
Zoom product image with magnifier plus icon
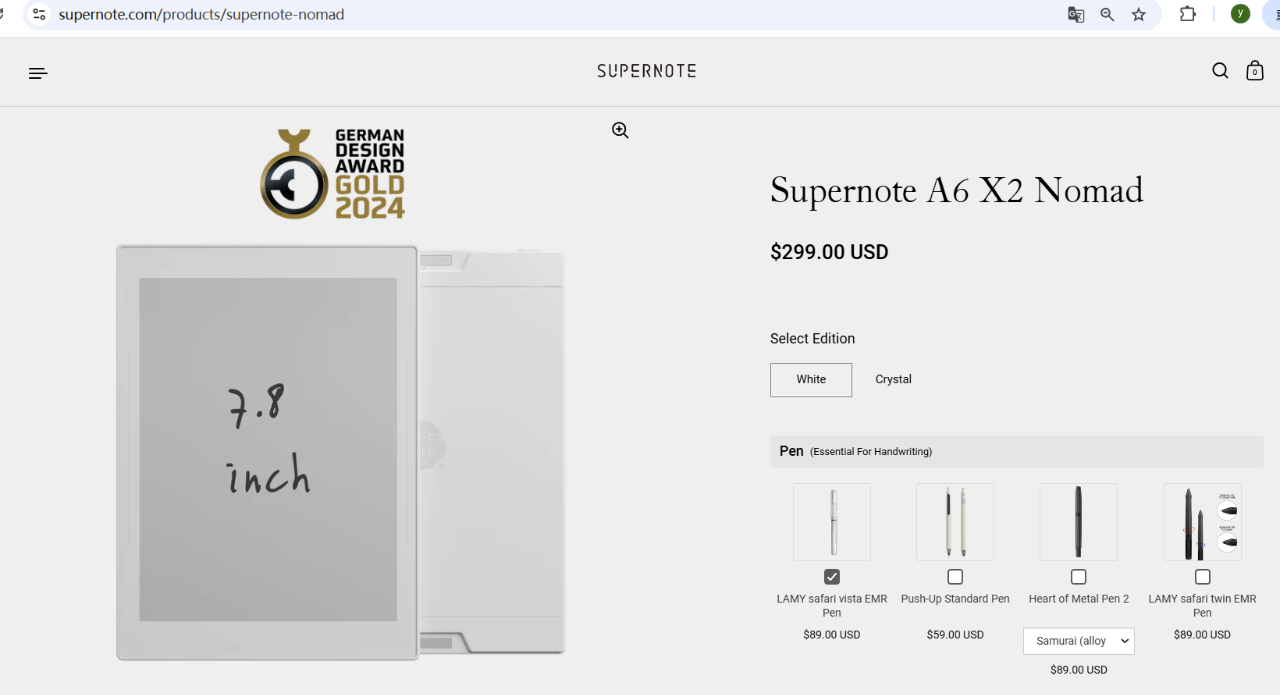pos(620,130)
